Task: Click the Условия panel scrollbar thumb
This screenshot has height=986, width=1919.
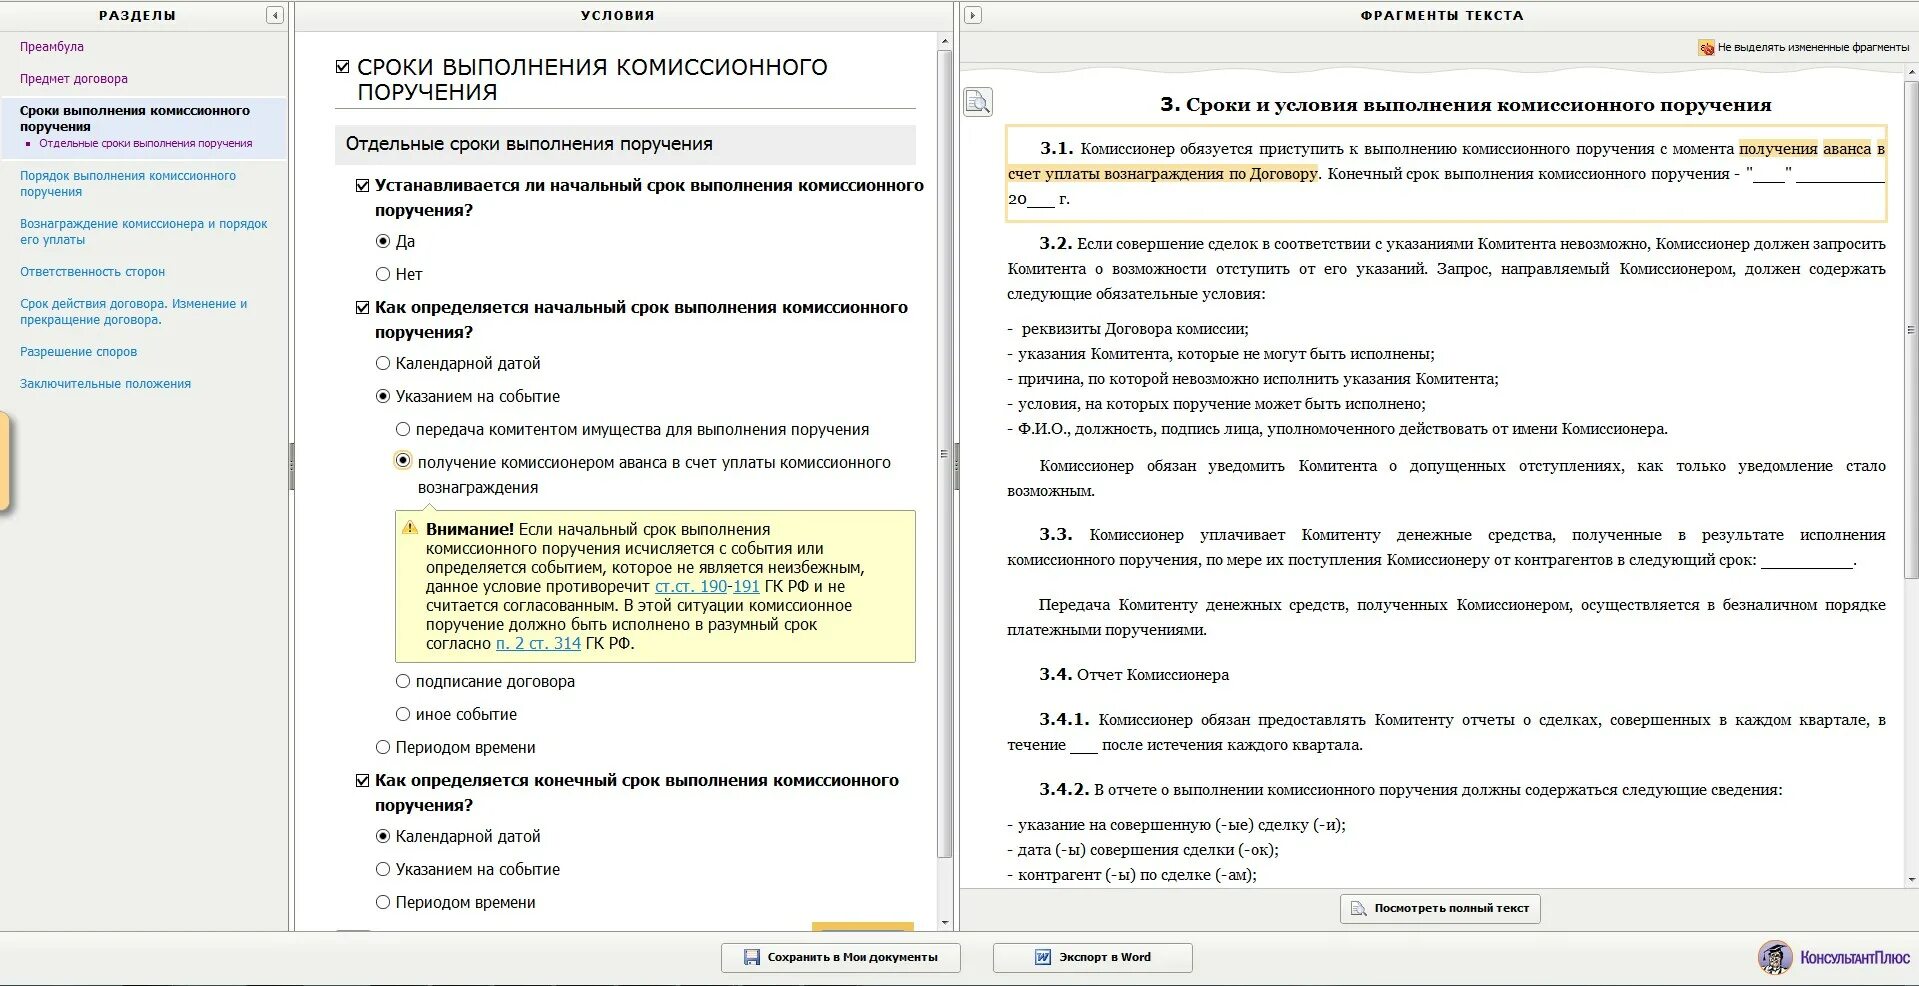Action: tap(944, 452)
